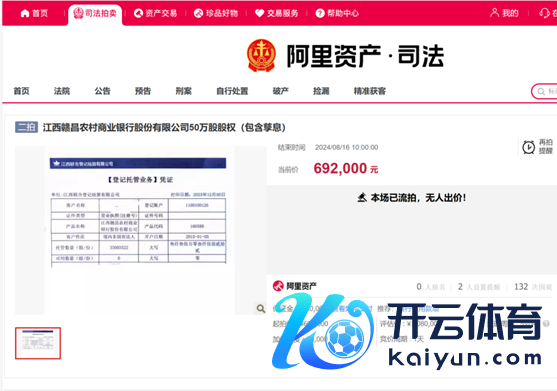
Task: Click the 阿里资产·司法 title
Action: 365,56
